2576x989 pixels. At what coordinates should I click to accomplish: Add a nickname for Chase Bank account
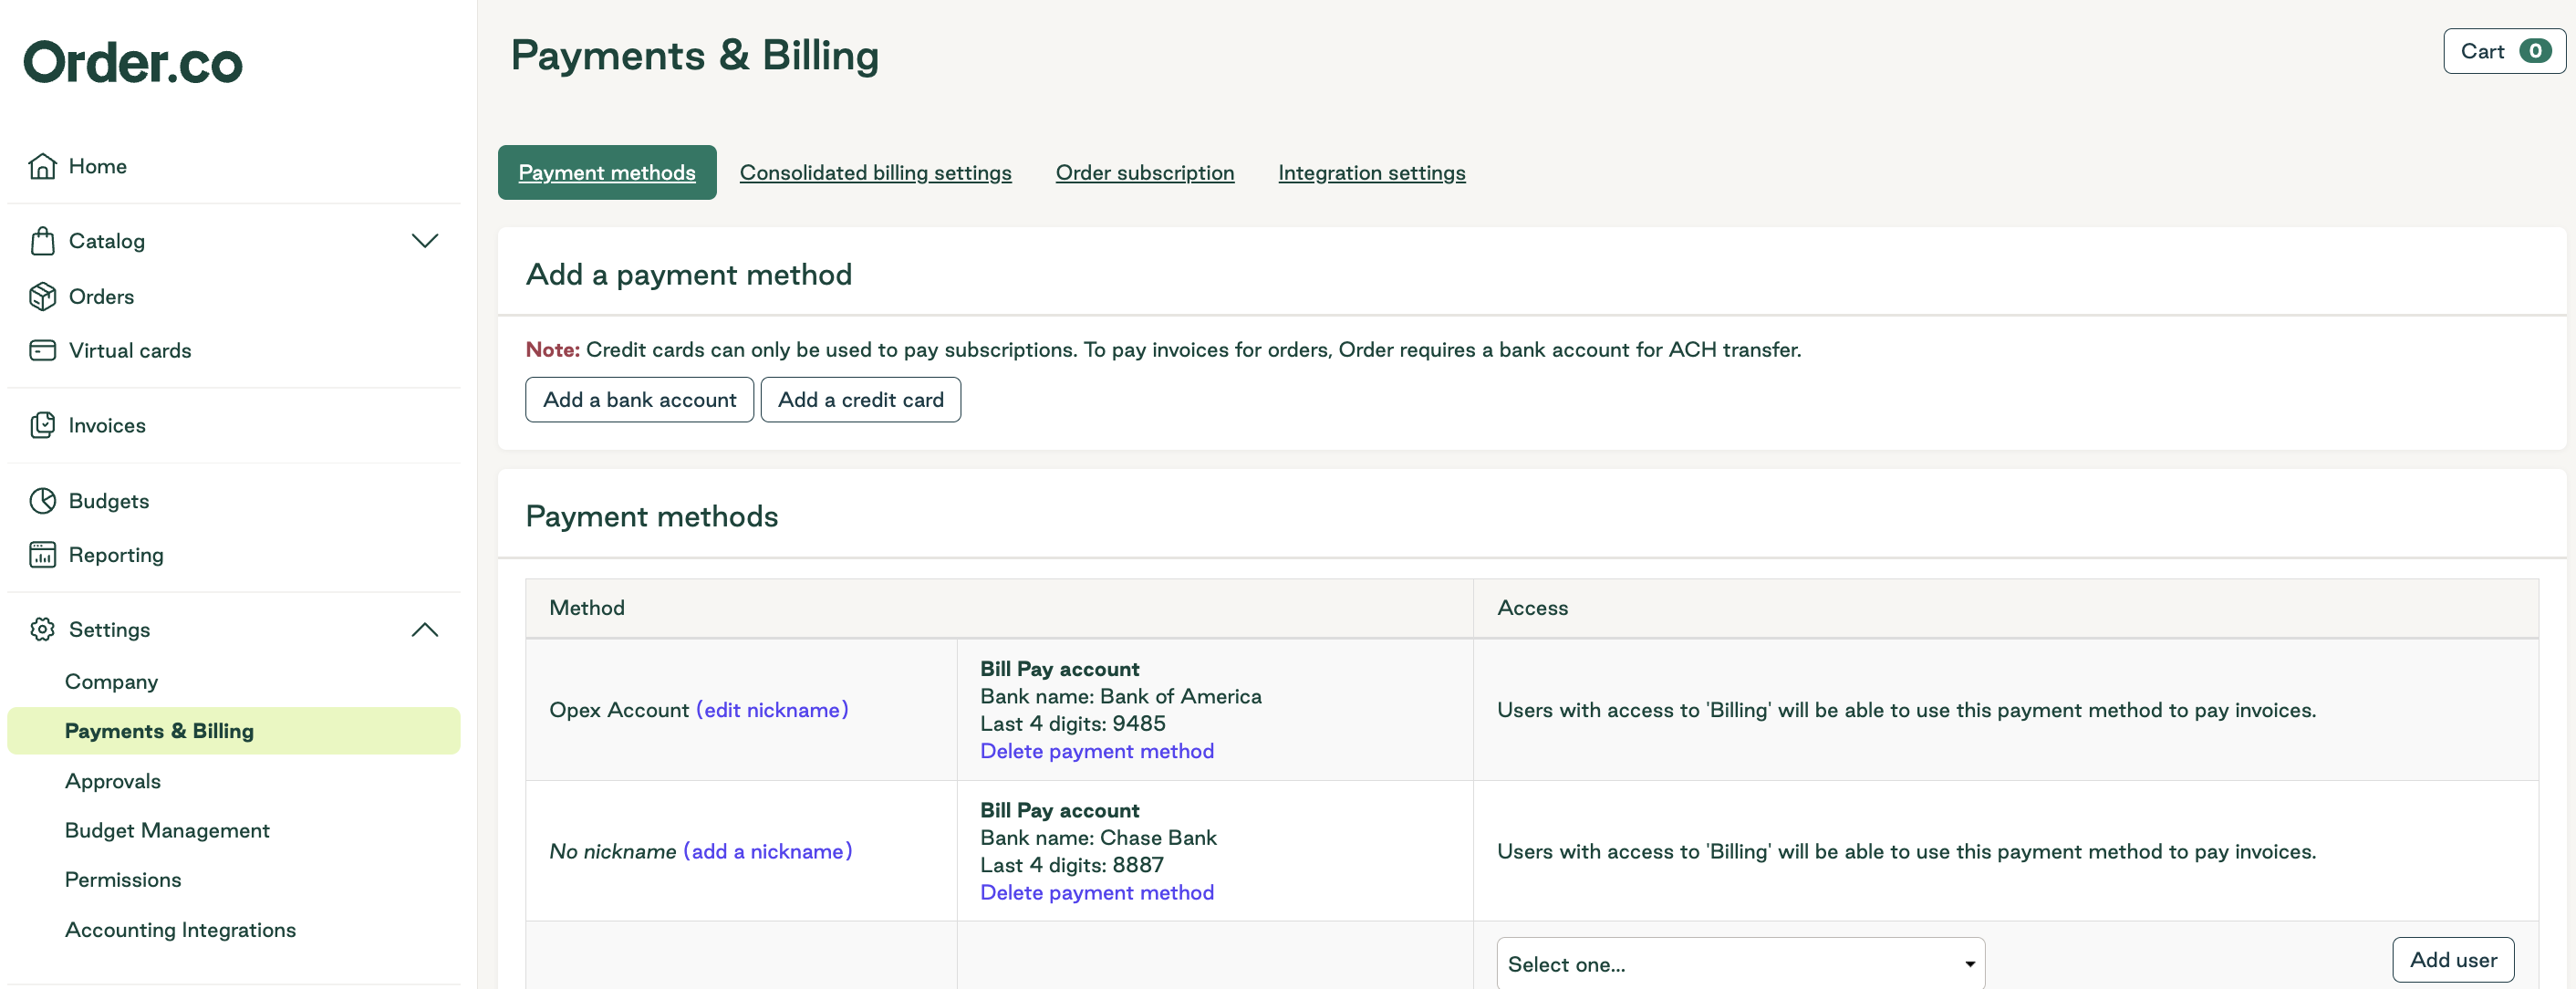pos(768,851)
